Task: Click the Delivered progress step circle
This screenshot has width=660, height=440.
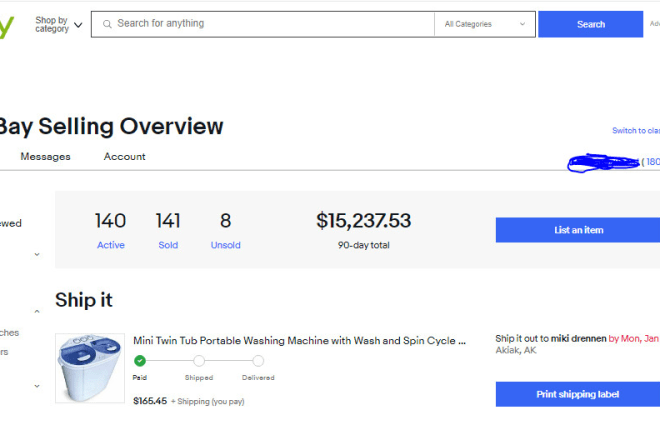Action: [258, 361]
